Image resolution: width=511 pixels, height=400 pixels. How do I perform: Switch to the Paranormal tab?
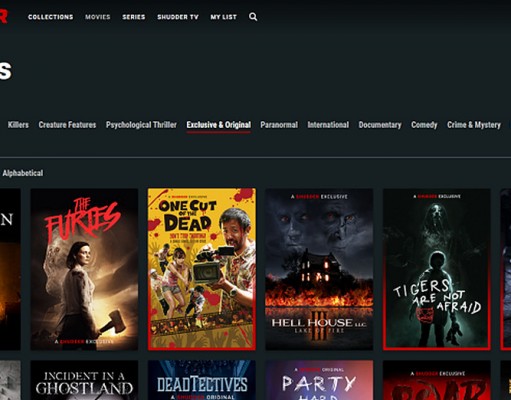[x=279, y=125]
